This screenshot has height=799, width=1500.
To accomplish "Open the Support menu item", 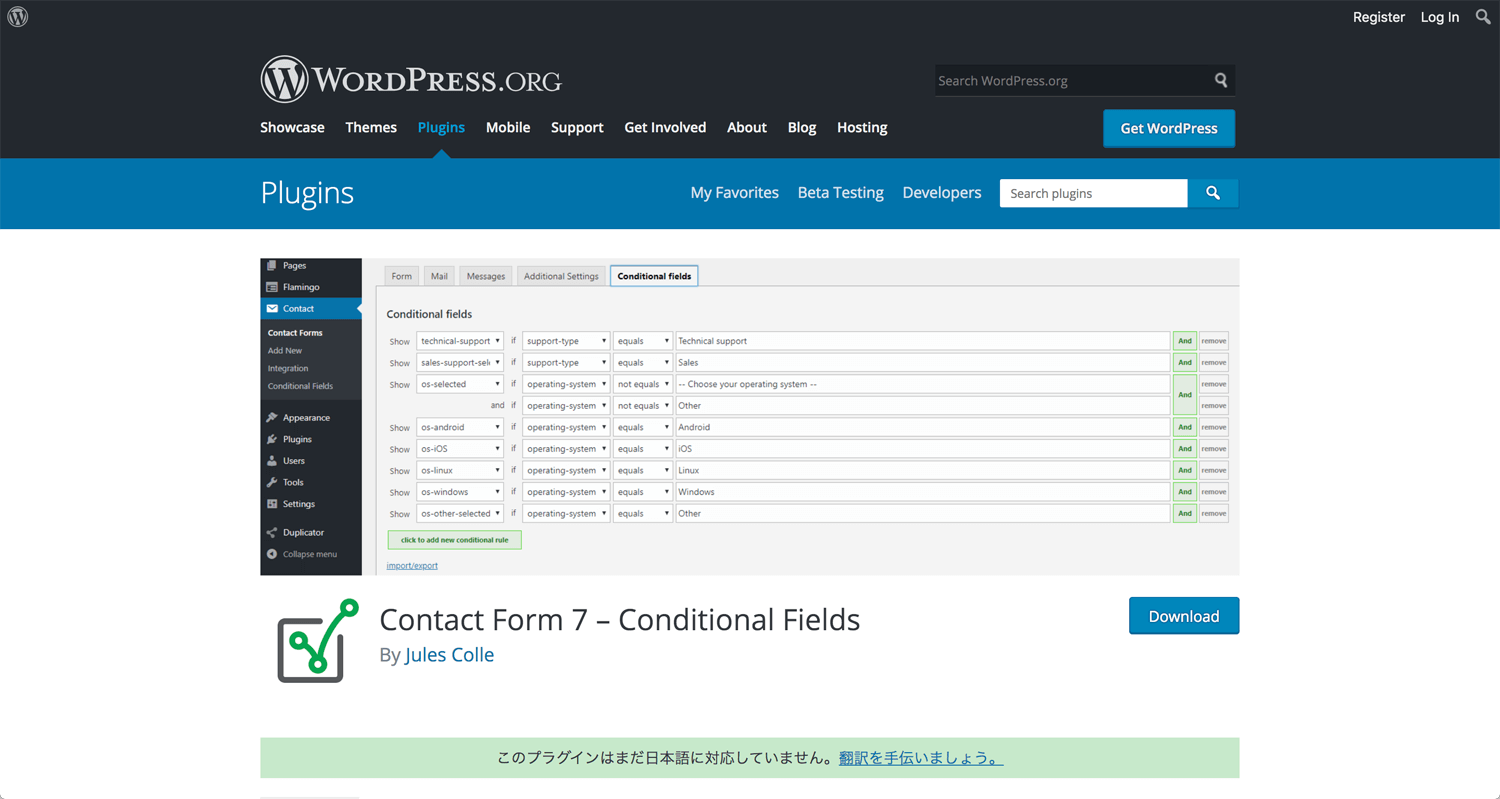I will [x=577, y=127].
